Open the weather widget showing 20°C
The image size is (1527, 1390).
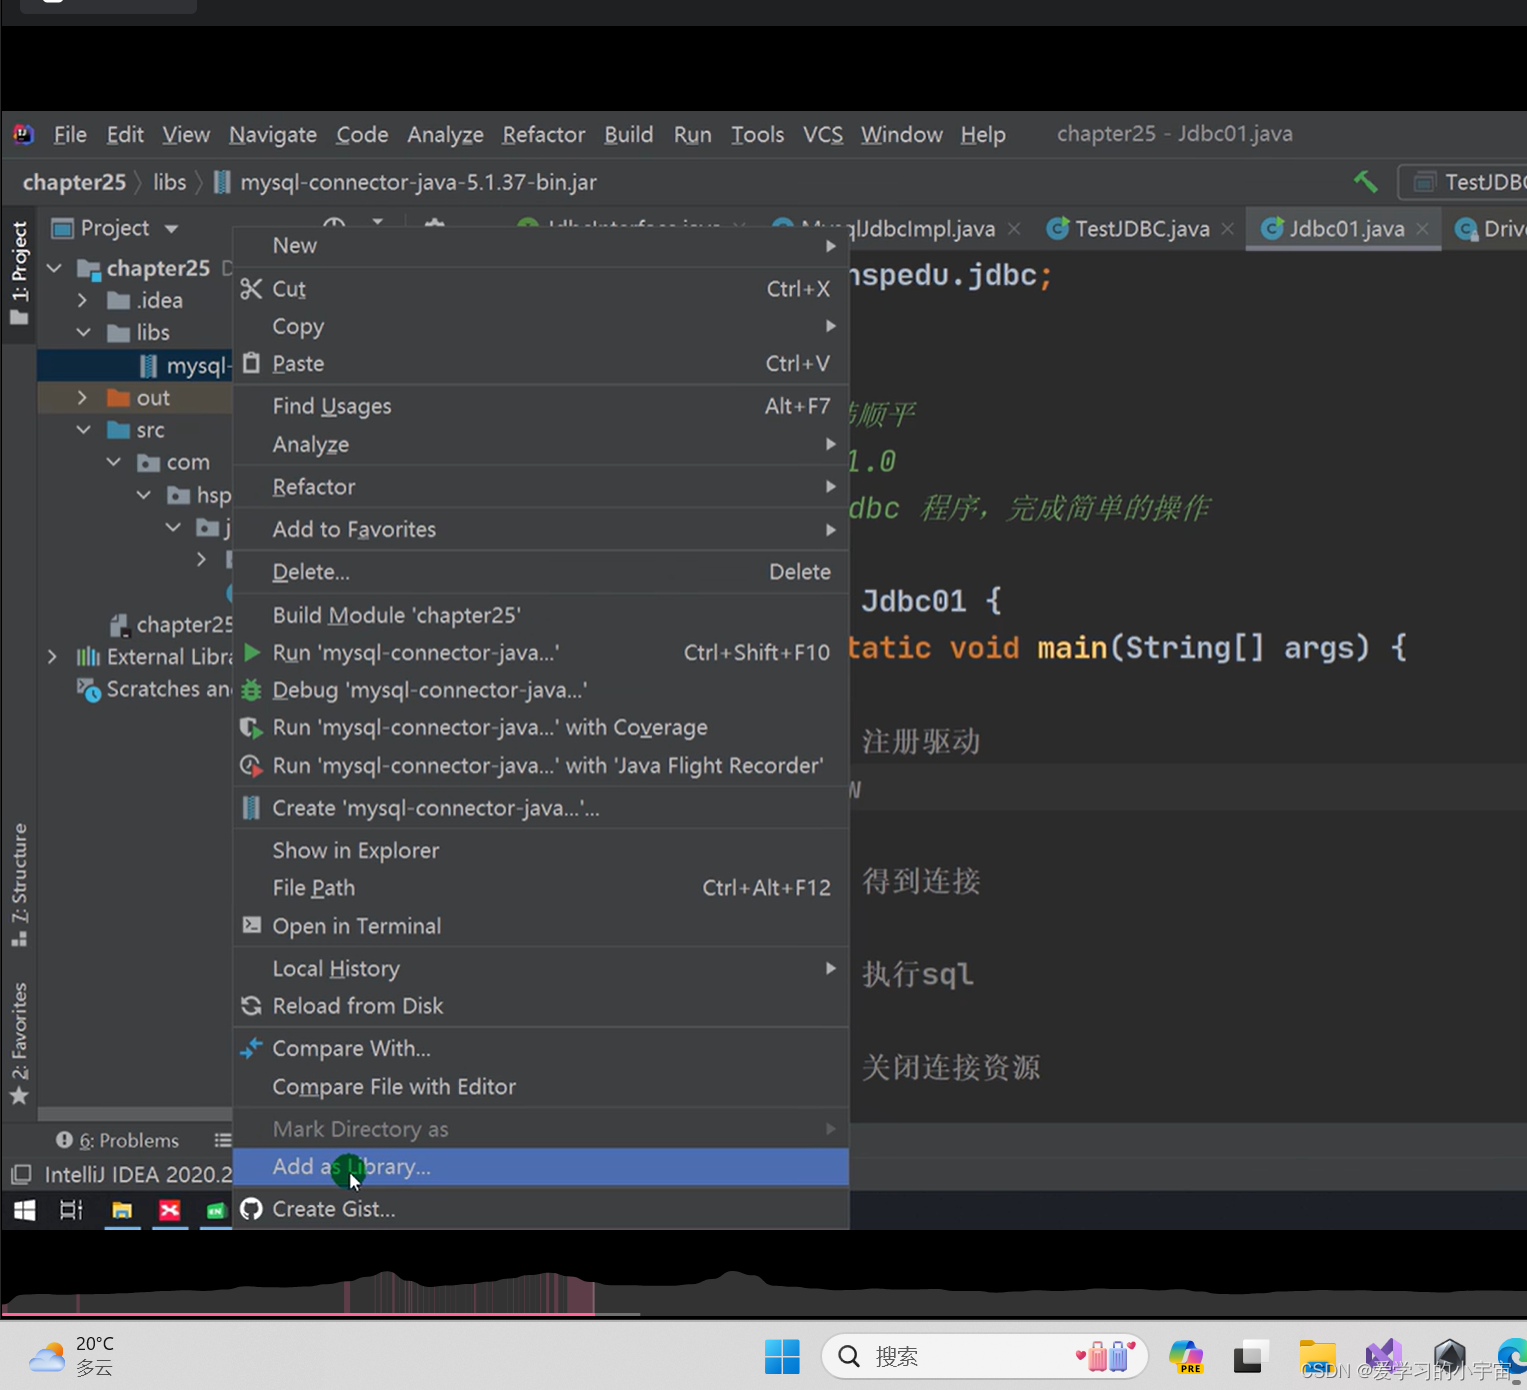pyautogui.click(x=72, y=1356)
